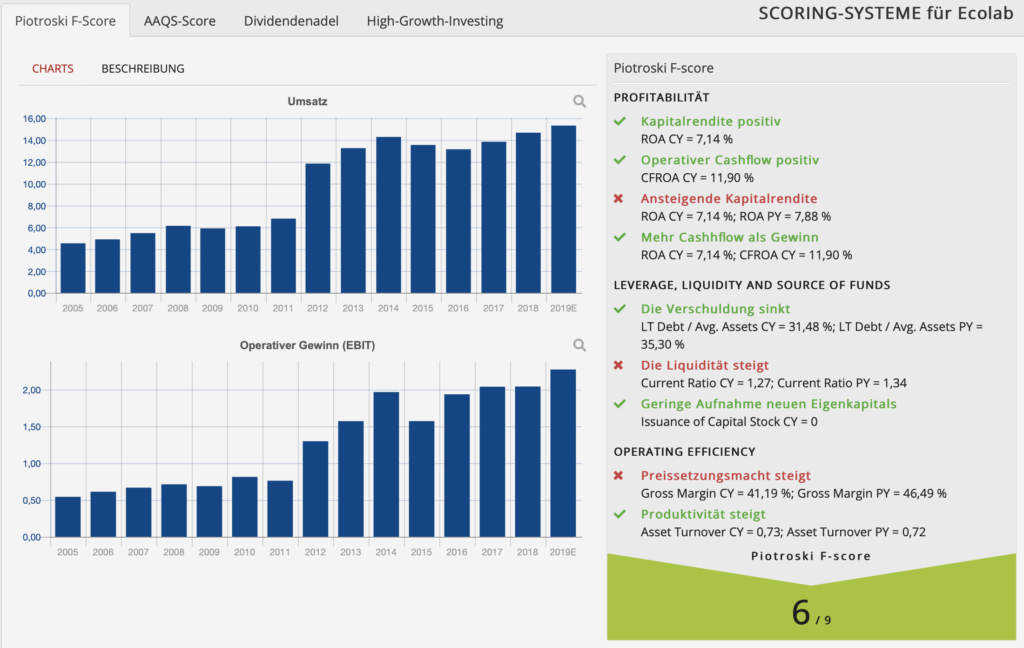Viewport: 1024px width, 648px height.
Task: Click red cross beside Preissetzungsmacht steigt
Action: [618, 476]
